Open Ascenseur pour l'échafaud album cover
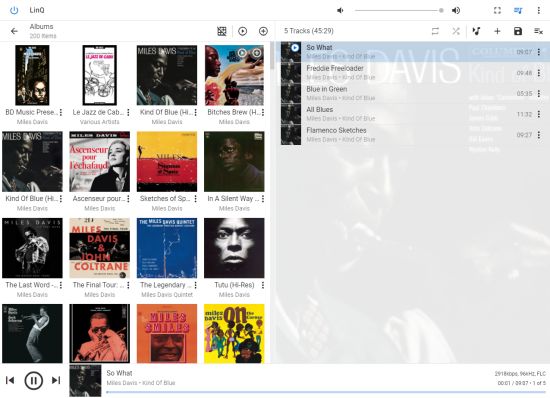The width and height of the screenshot is (550, 398). [100, 162]
